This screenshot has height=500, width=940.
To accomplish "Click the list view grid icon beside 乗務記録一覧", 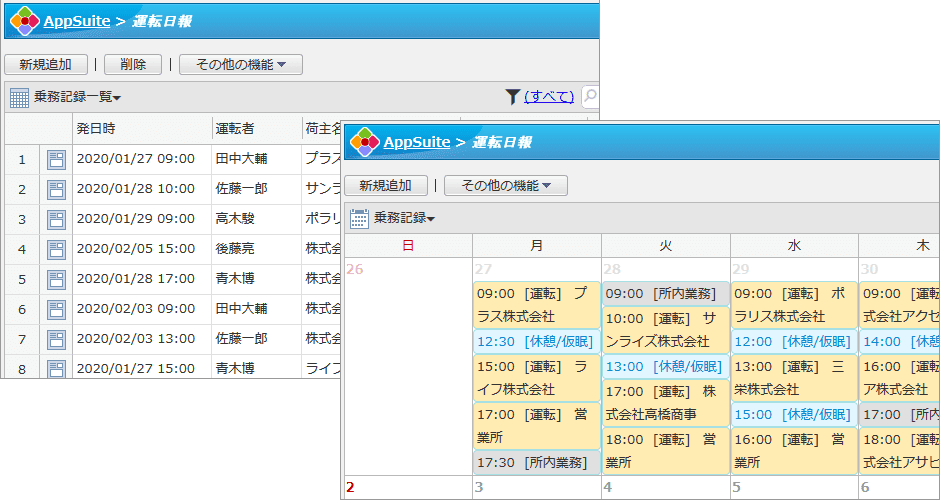I will 19,97.
